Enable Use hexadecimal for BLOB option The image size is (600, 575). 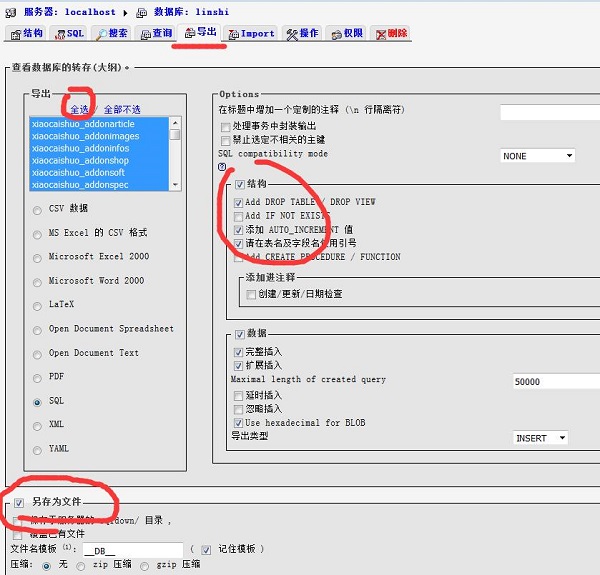(x=238, y=423)
